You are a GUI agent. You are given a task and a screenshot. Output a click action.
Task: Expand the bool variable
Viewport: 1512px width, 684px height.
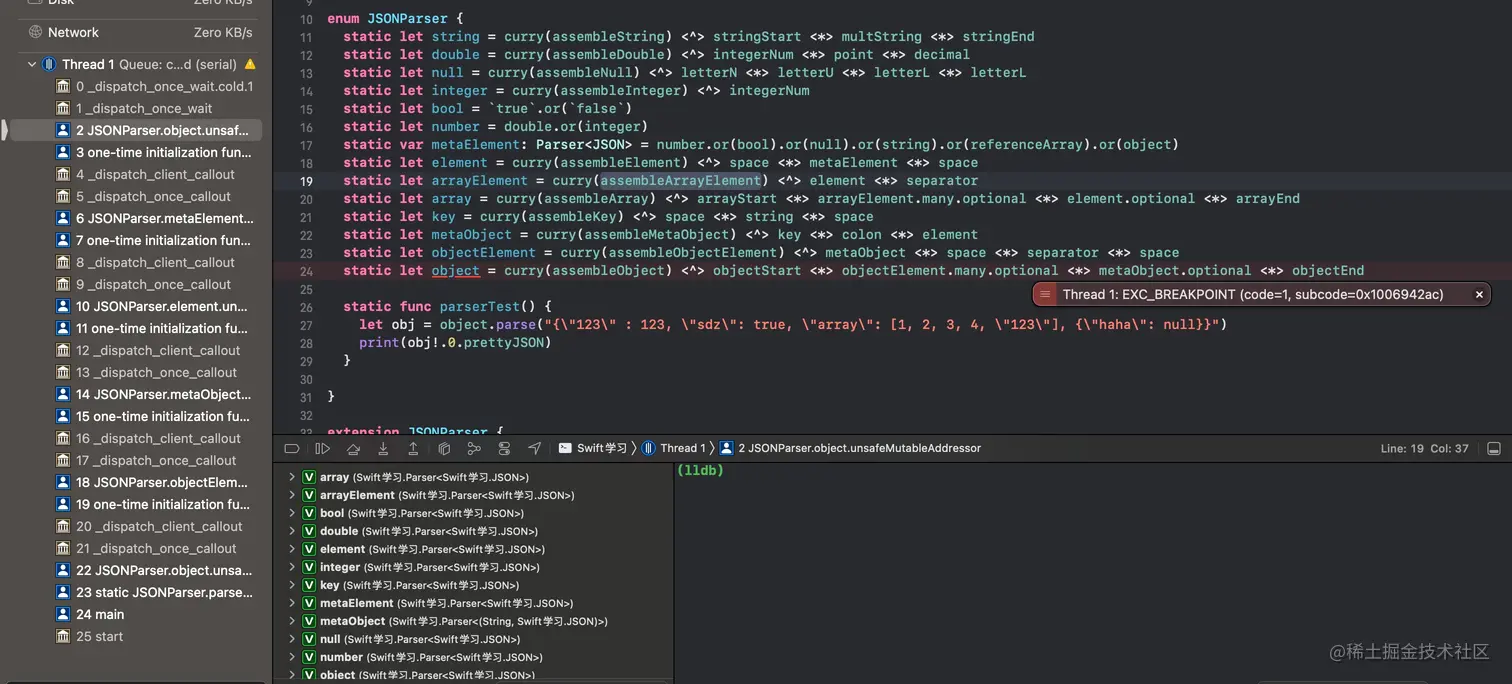pos(292,513)
